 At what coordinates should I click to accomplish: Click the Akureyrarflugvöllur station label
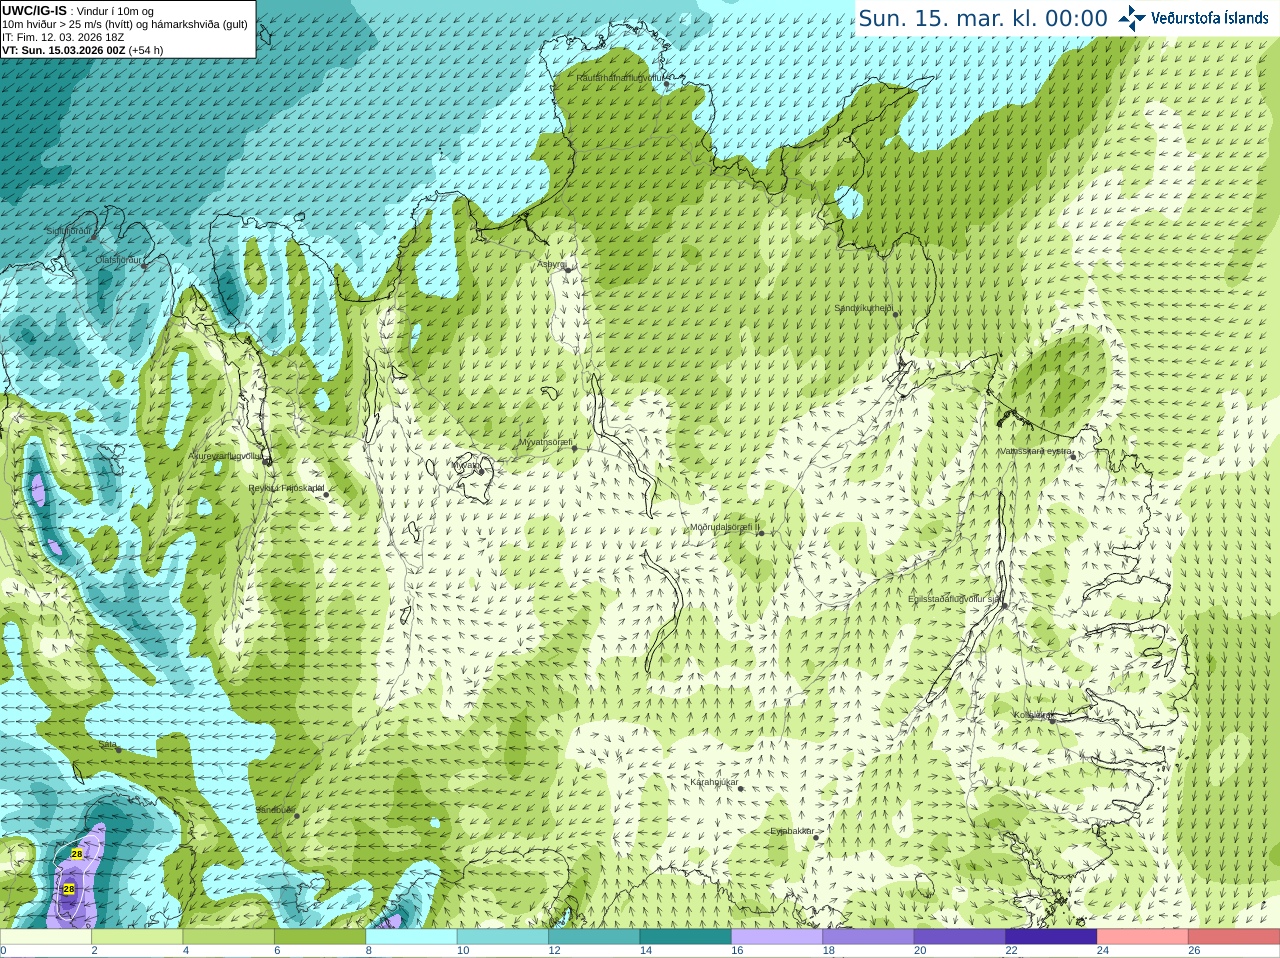point(226,456)
